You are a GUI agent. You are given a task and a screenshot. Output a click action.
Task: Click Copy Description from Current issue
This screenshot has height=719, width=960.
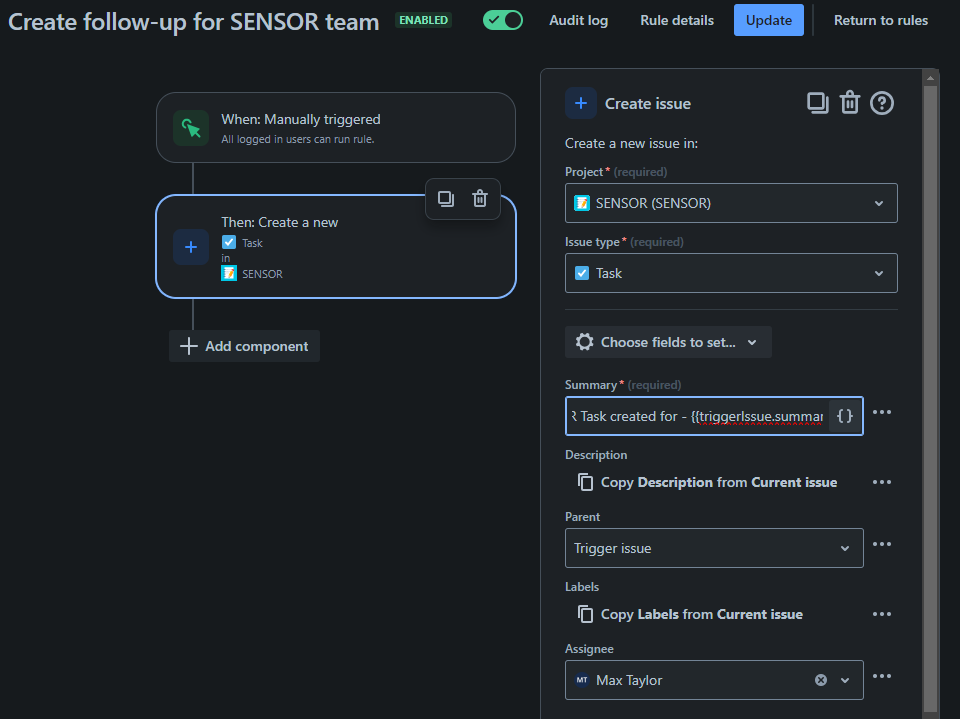[707, 482]
